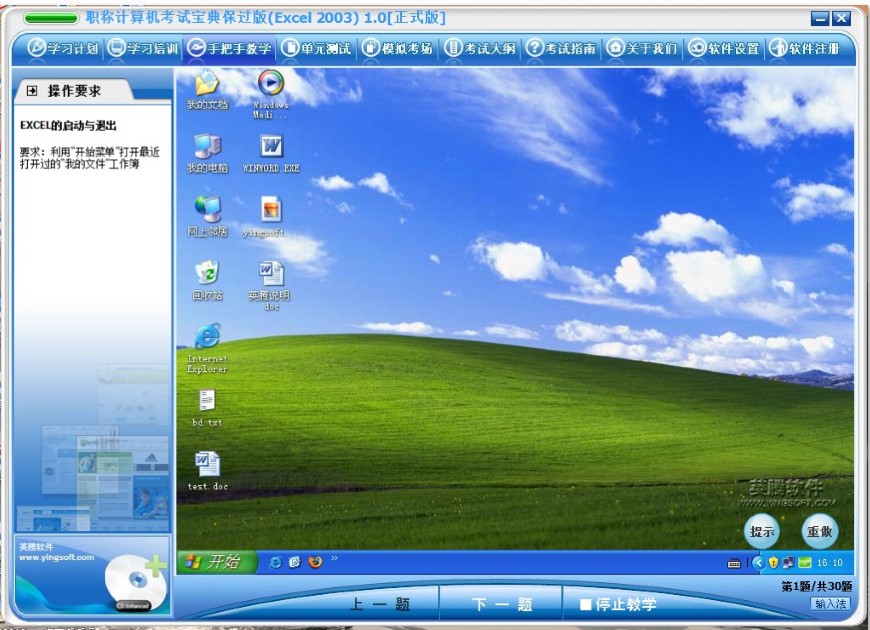Open the 学习培训 tab
Viewport: 870px width, 630px height.
pyautogui.click(x=143, y=48)
